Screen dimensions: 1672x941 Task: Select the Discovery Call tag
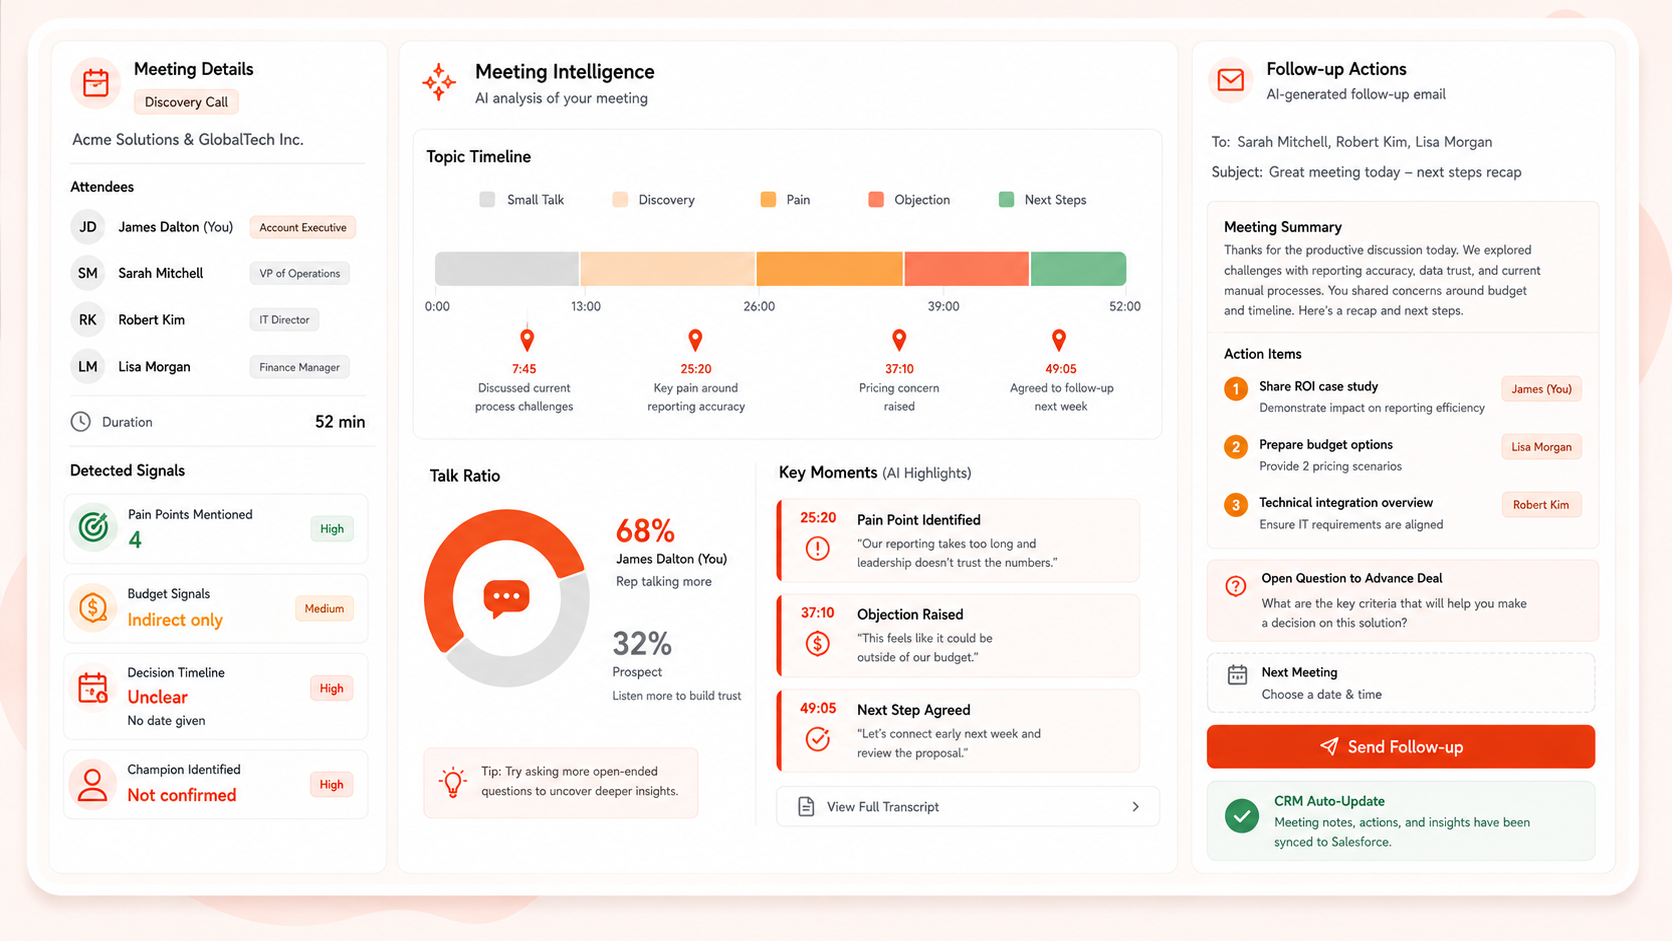click(x=186, y=102)
